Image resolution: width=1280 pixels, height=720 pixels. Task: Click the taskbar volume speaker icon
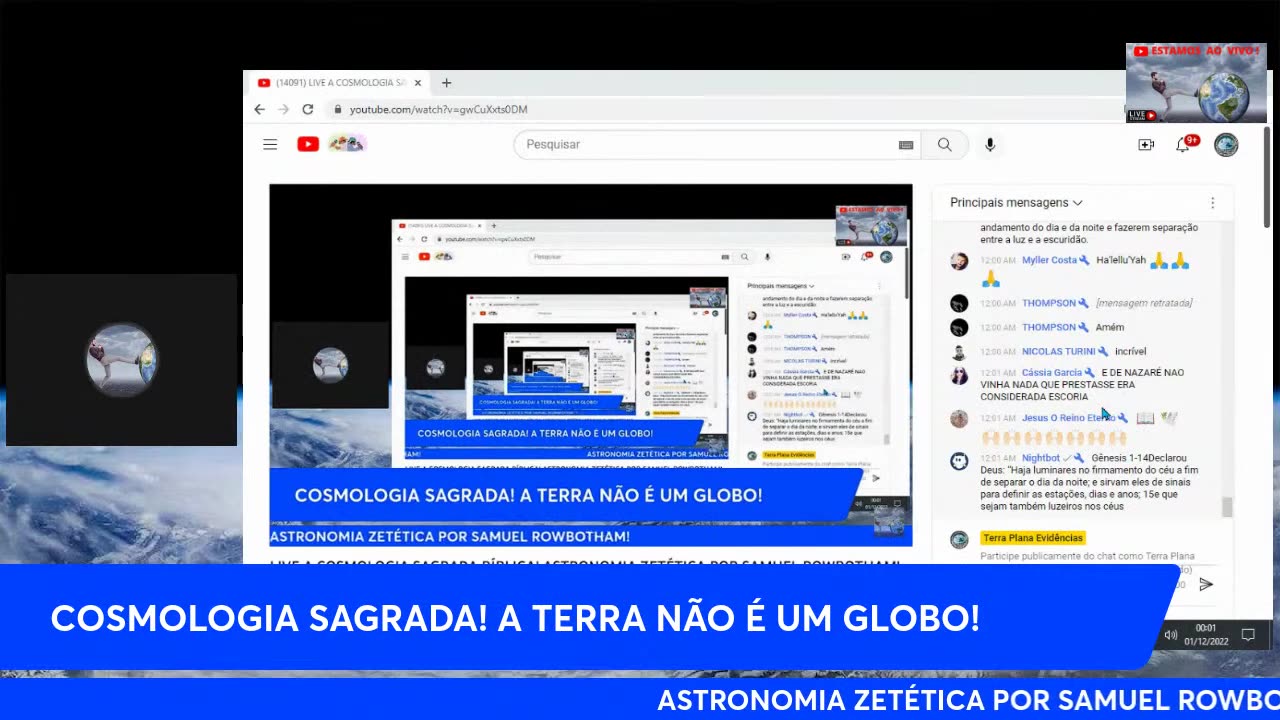coord(1170,635)
